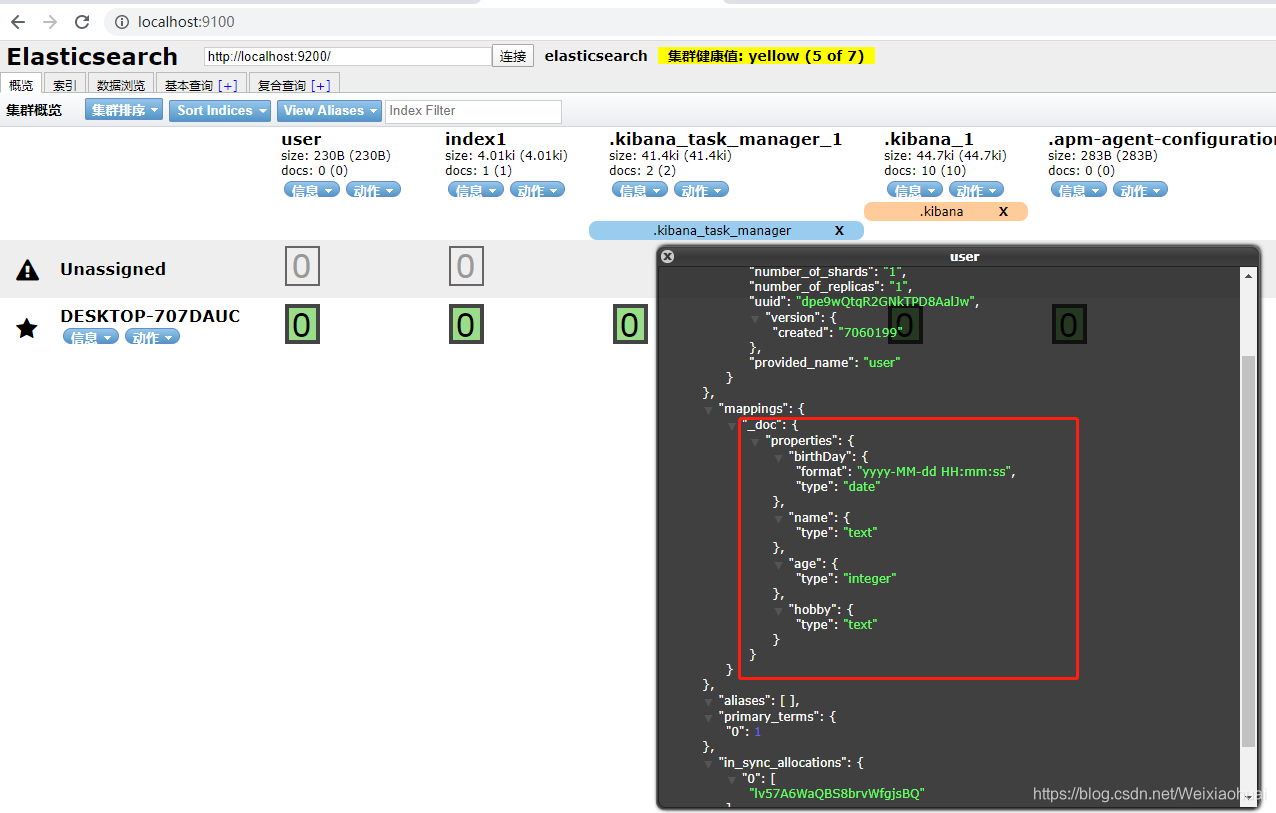Click inside the Index Filter input field
The image size is (1276, 813).
pyautogui.click(x=473, y=110)
